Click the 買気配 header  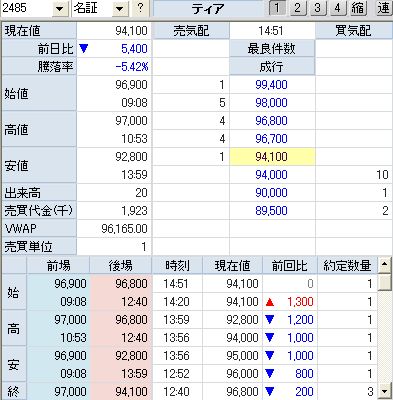pos(353,31)
